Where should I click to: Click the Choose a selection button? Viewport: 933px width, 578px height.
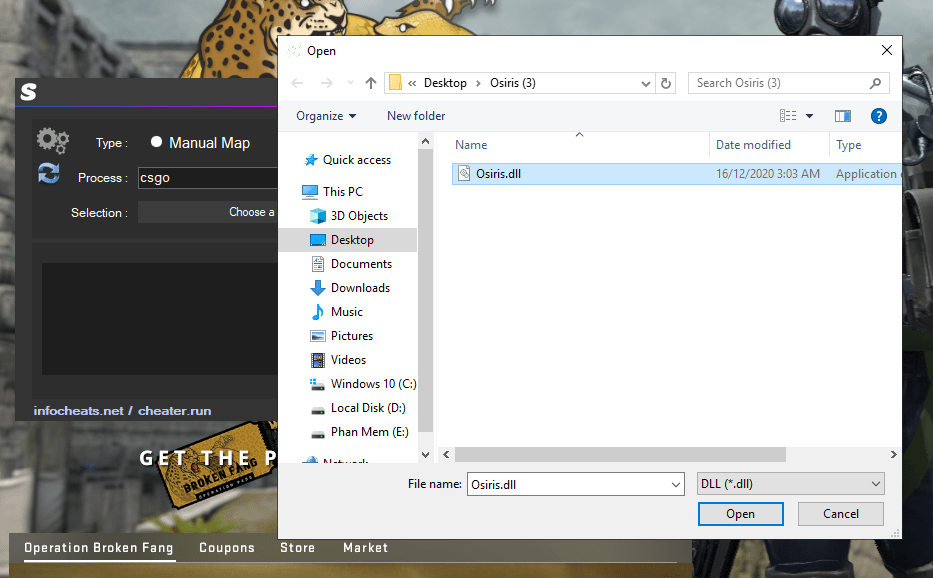point(208,212)
